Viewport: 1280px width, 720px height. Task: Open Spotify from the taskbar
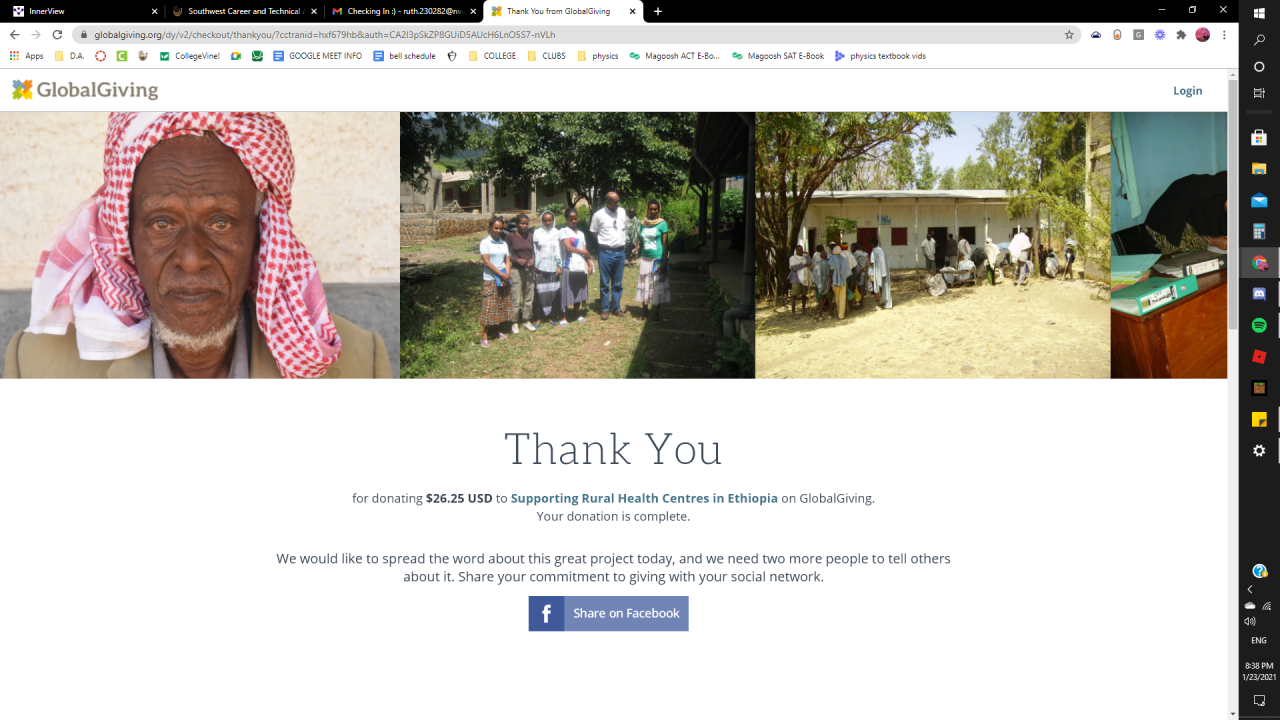1259,325
